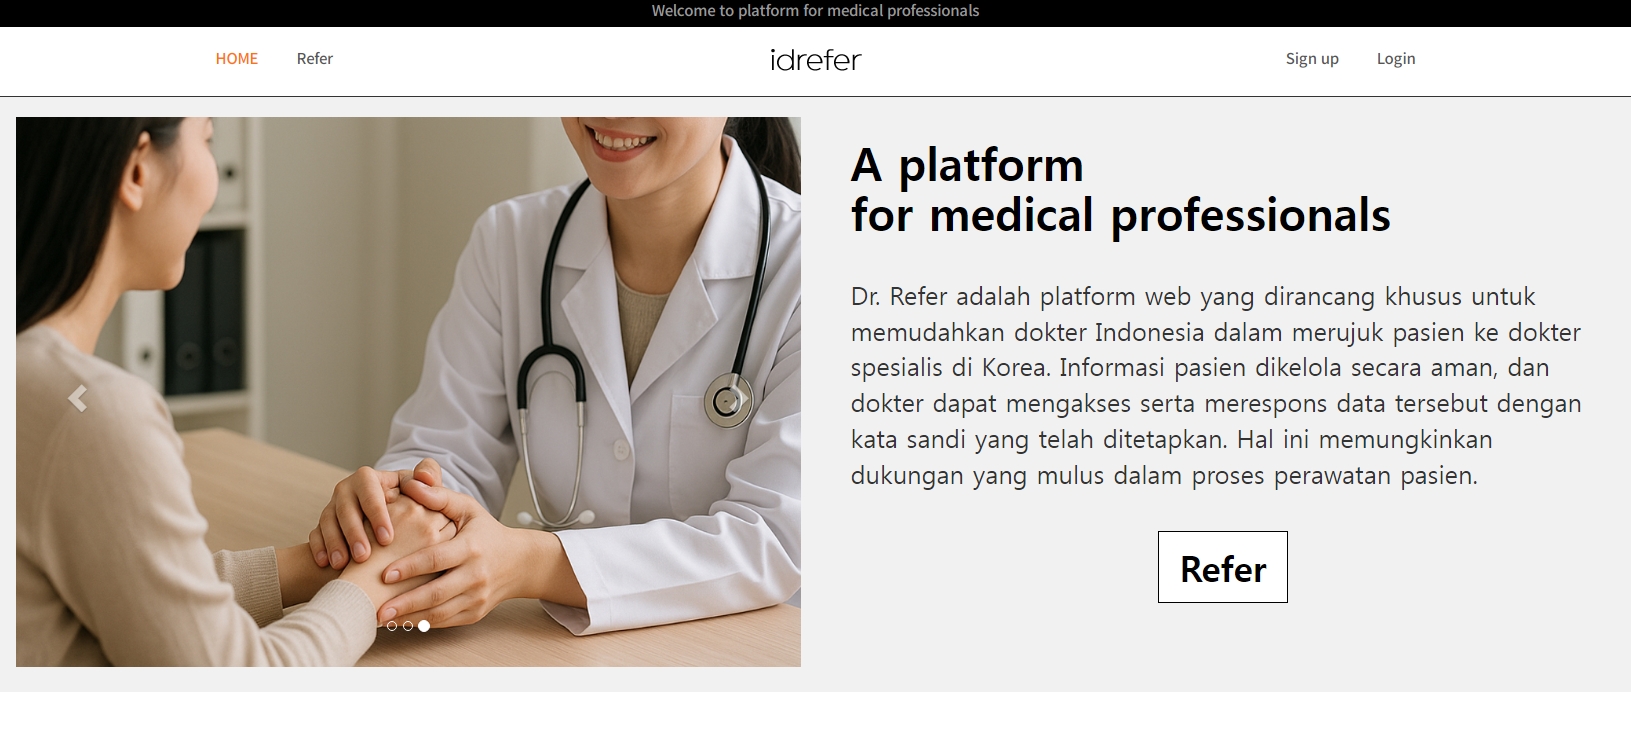Go to the previous carousel slide arrow
Viewport: 1631px width, 754px height.
[x=77, y=398]
